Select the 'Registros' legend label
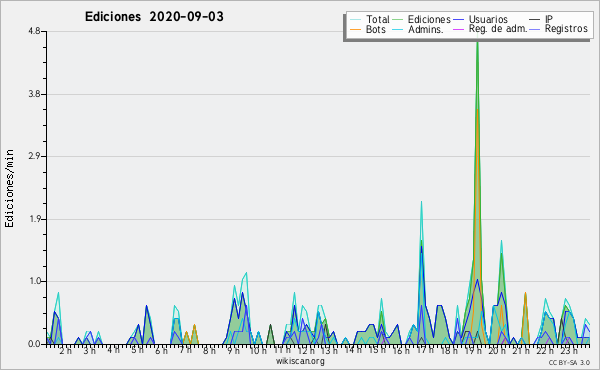 point(566,29)
